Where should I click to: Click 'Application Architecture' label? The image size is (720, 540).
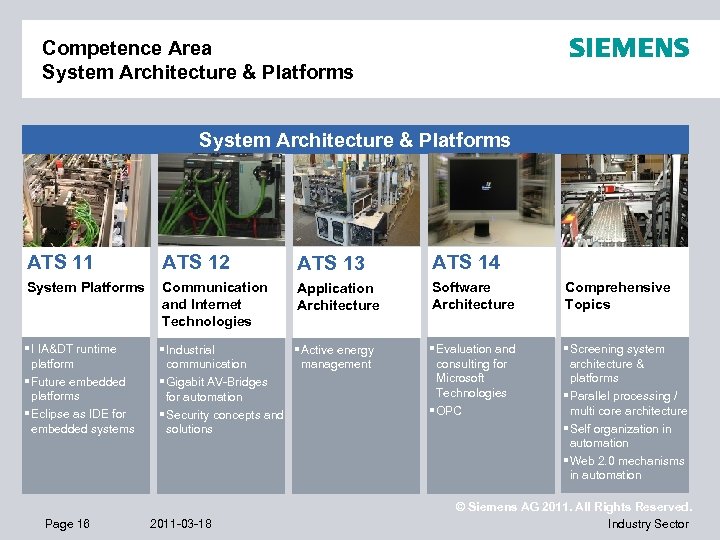pyautogui.click(x=338, y=297)
